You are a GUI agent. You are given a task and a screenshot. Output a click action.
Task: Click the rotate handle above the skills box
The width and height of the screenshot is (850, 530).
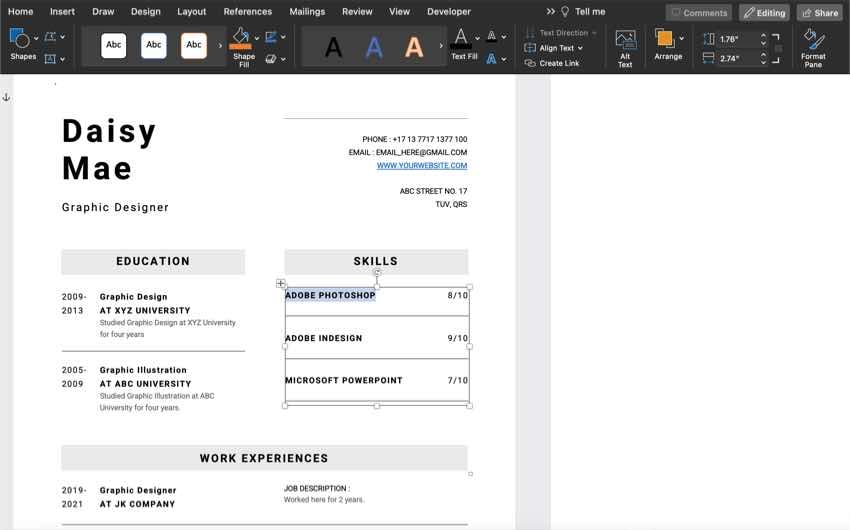(377, 273)
